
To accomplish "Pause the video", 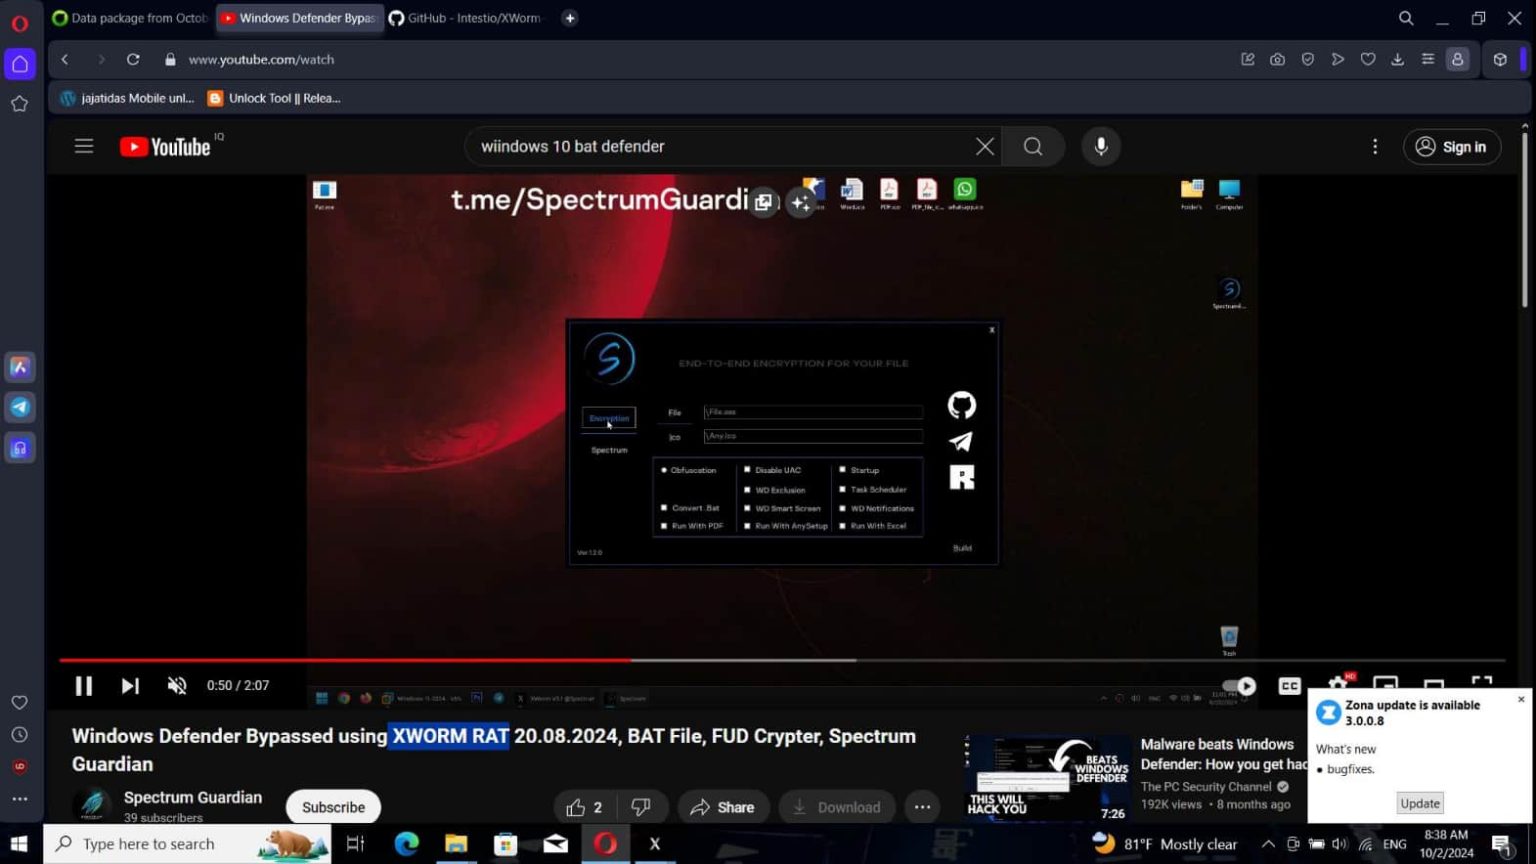I will 84,686.
